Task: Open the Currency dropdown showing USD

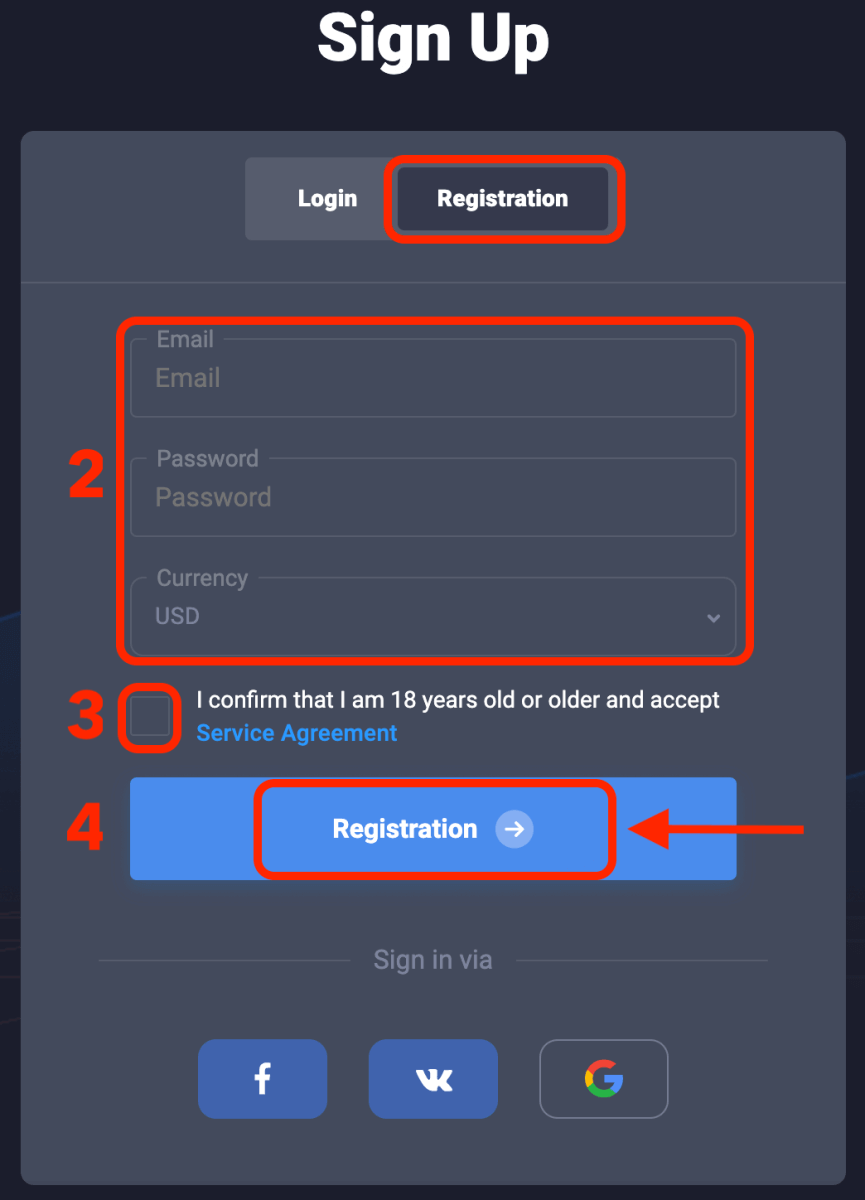Action: (420, 617)
